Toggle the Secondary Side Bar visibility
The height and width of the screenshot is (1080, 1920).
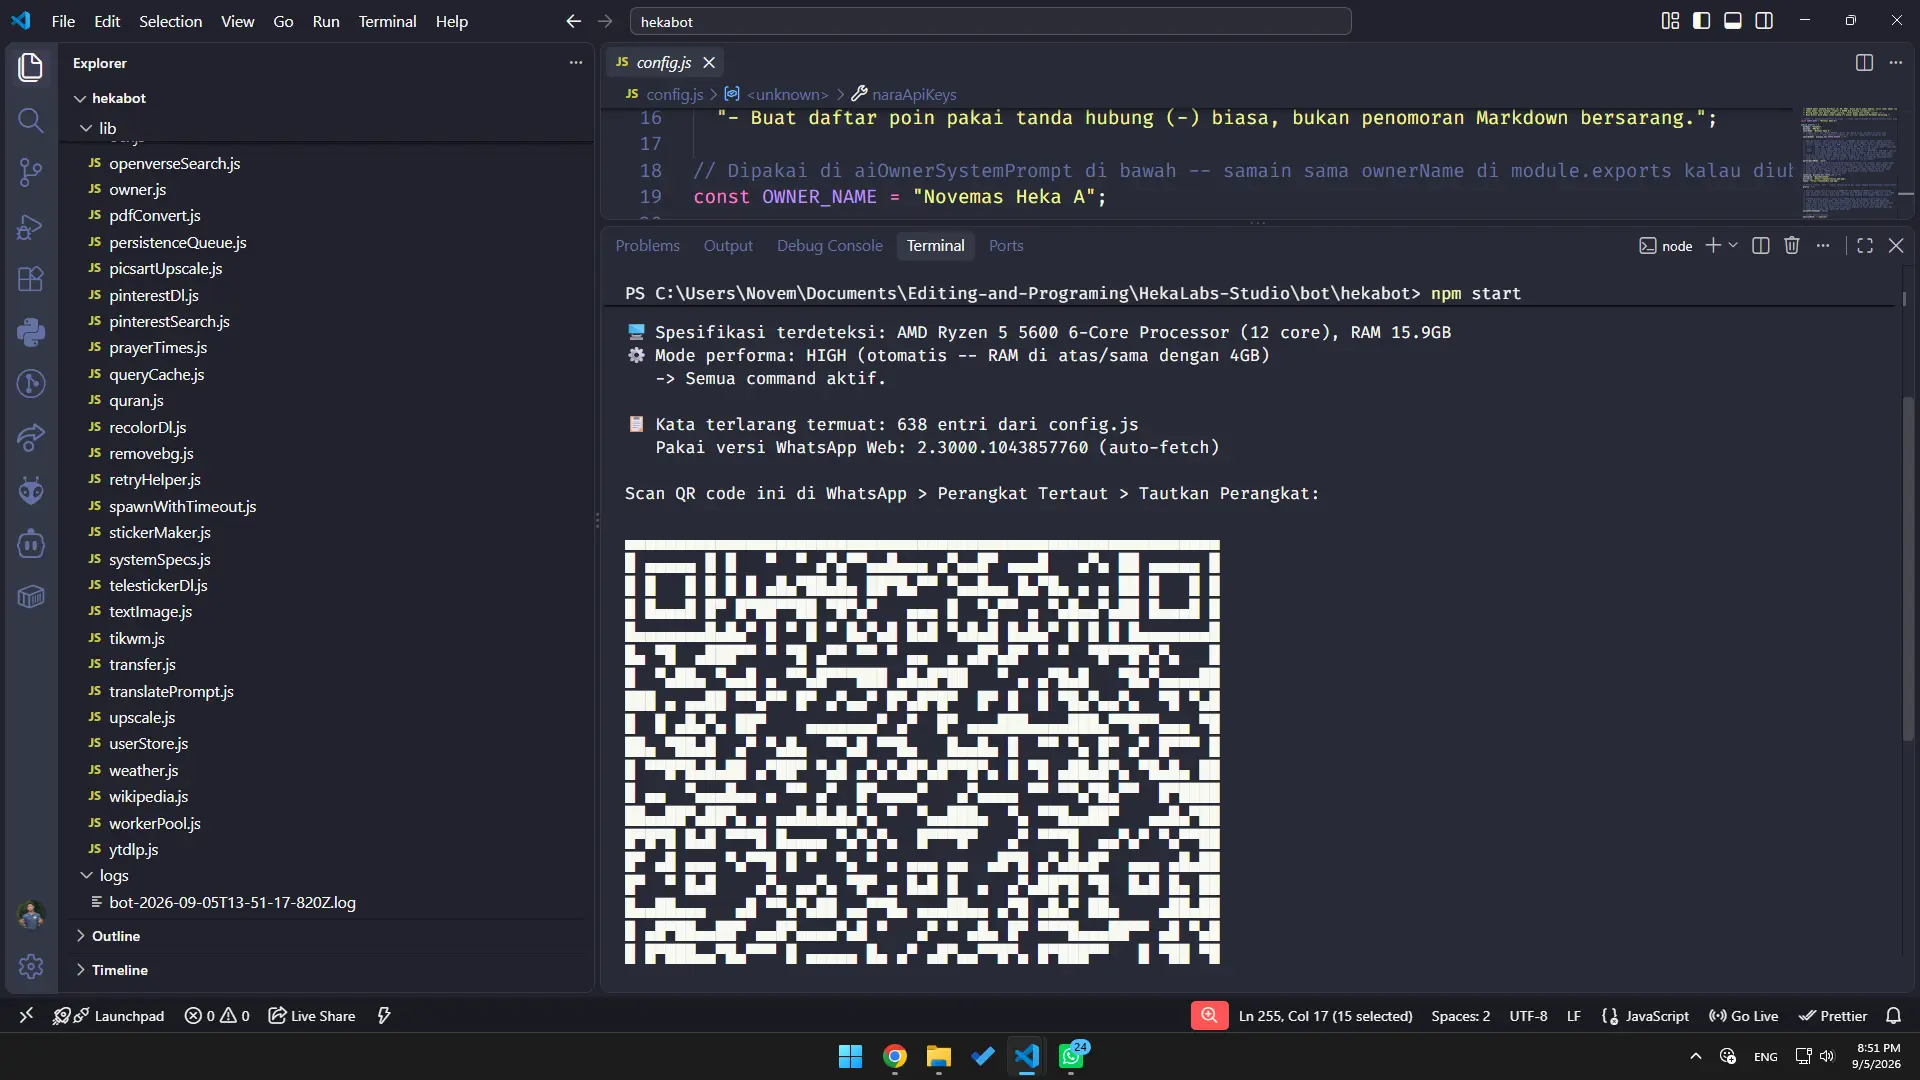(x=1764, y=21)
